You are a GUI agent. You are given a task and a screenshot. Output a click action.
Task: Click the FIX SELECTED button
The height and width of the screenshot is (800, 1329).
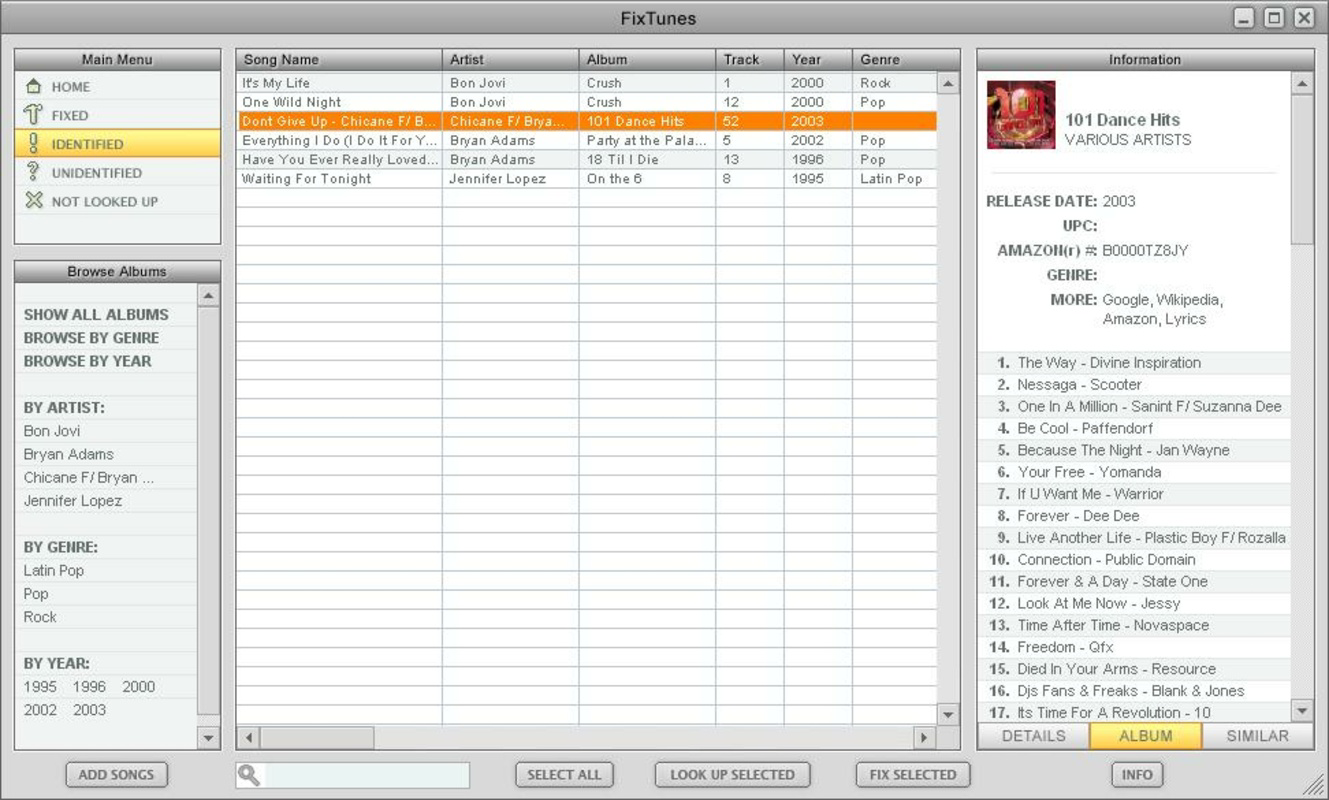(913, 775)
